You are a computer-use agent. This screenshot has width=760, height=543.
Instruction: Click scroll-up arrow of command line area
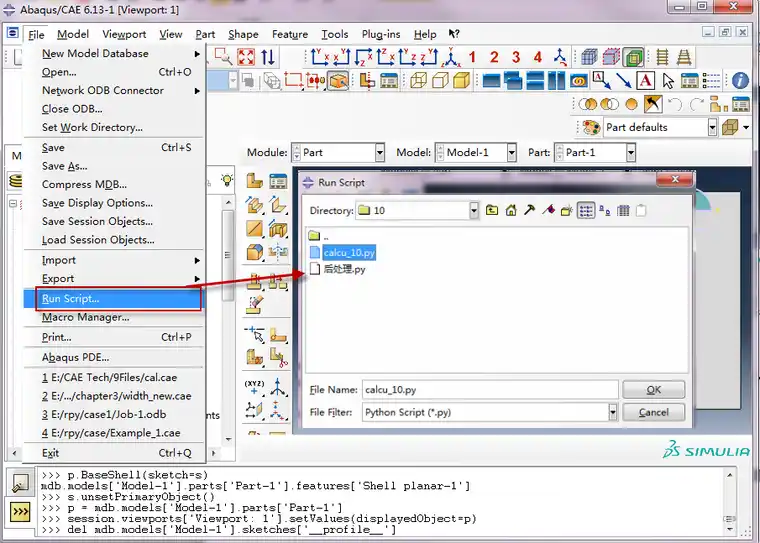pyautogui.click(x=729, y=476)
